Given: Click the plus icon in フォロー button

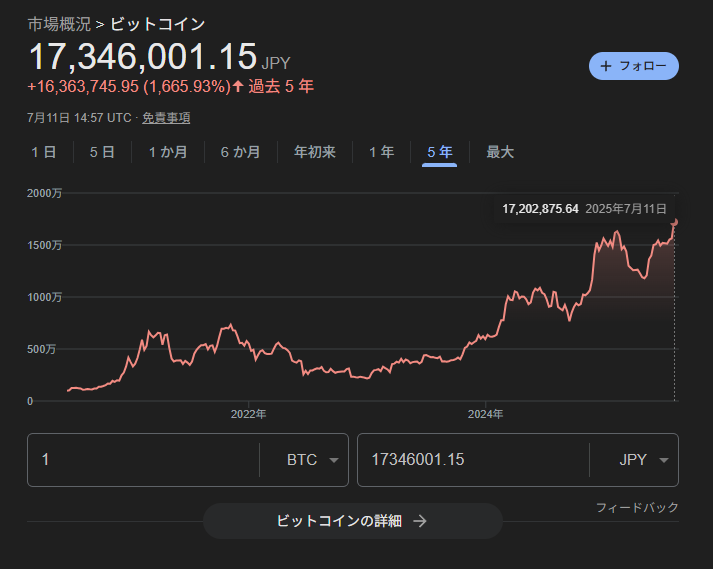Looking at the screenshot, I should click(x=606, y=66).
